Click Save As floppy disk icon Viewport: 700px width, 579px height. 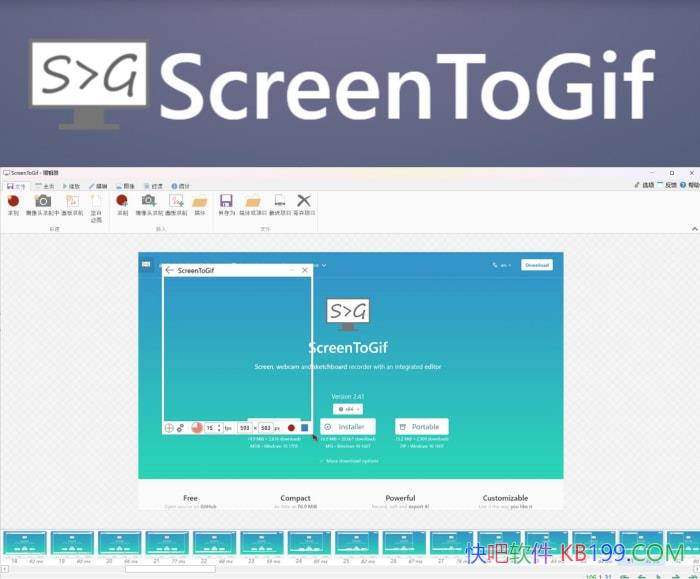[226, 202]
